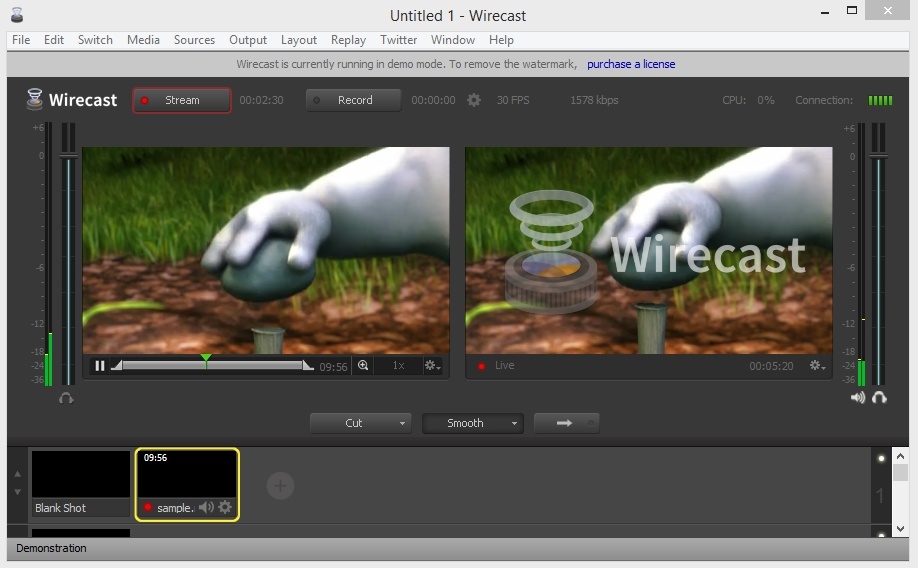Add new shot with plus icon
This screenshot has width=918, height=568.
(x=280, y=485)
